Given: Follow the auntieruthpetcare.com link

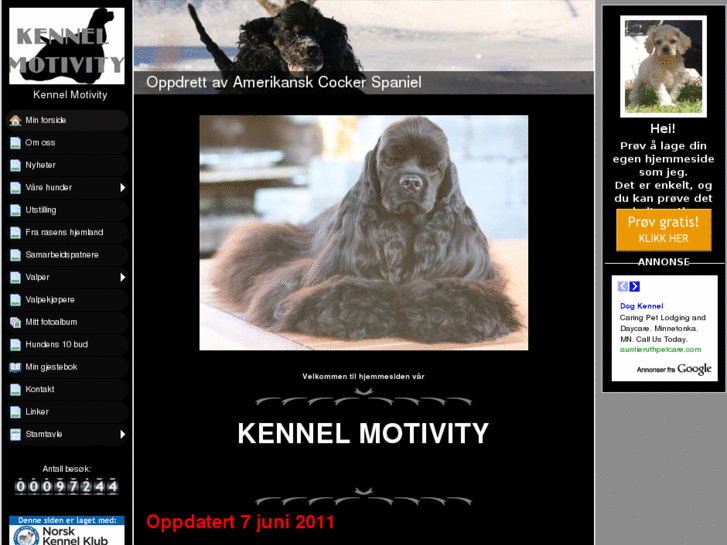Looking at the screenshot, I should pos(660,349).
